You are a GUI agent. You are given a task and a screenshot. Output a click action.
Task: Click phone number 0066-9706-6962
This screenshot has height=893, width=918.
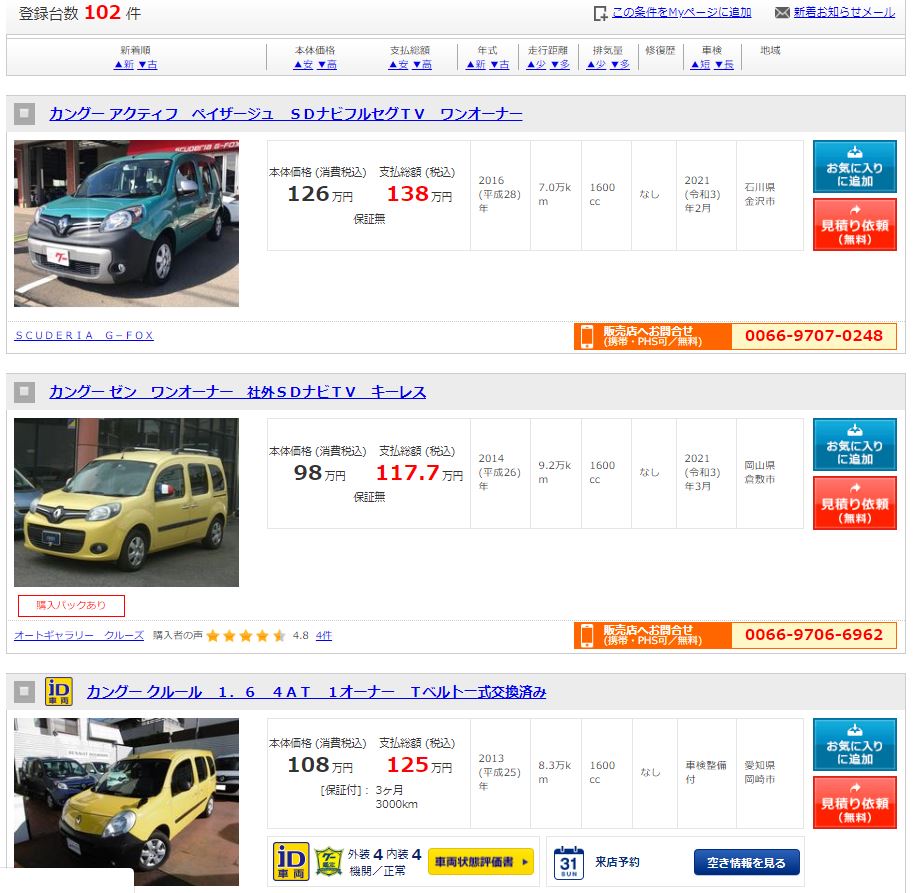[x=814, y=635]
